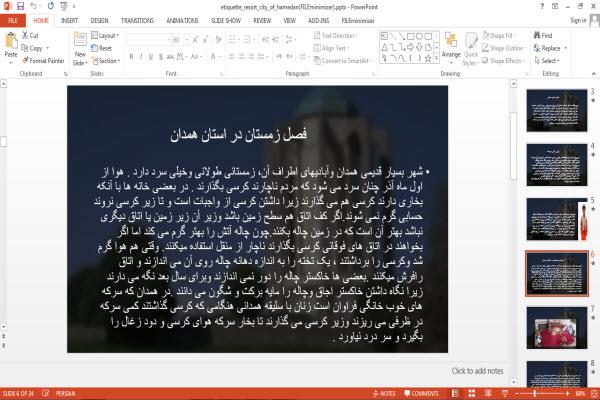Click the New Slide icon
The width and height of the screenshot is (600, 400).
(x=80, y=41)
